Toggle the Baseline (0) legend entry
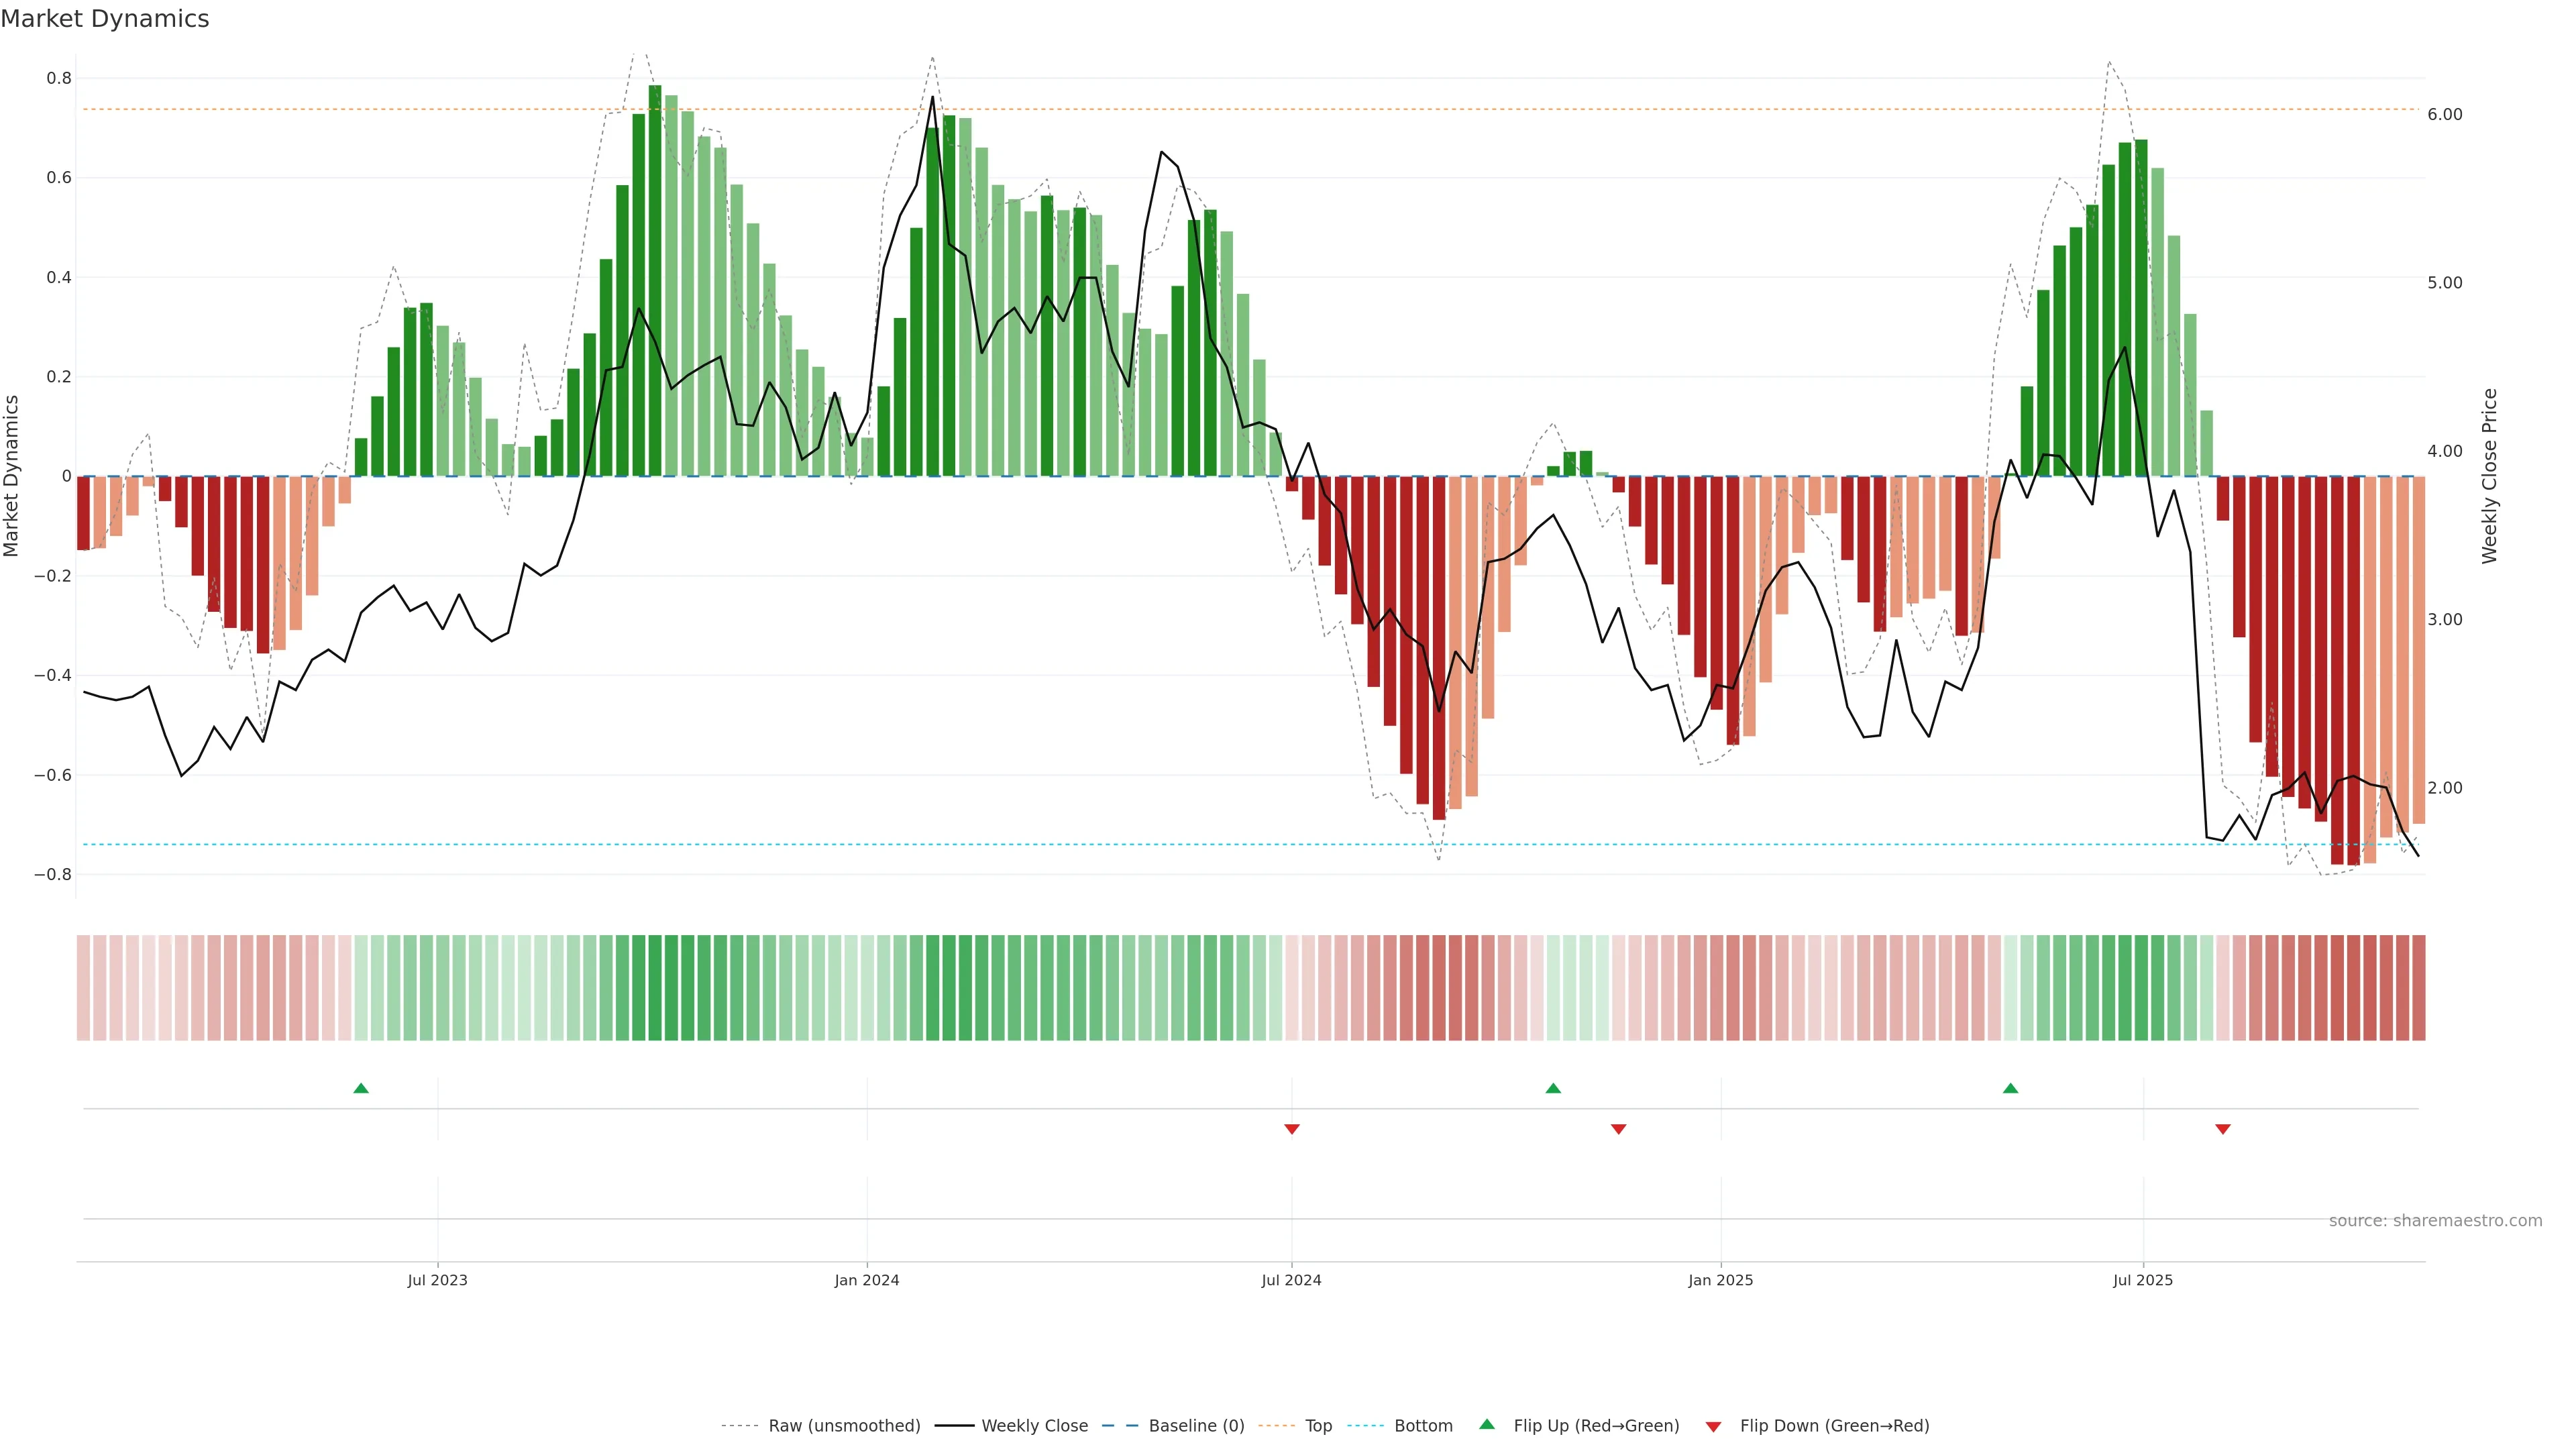 pyautogui.click(x=1196, y=1426)
